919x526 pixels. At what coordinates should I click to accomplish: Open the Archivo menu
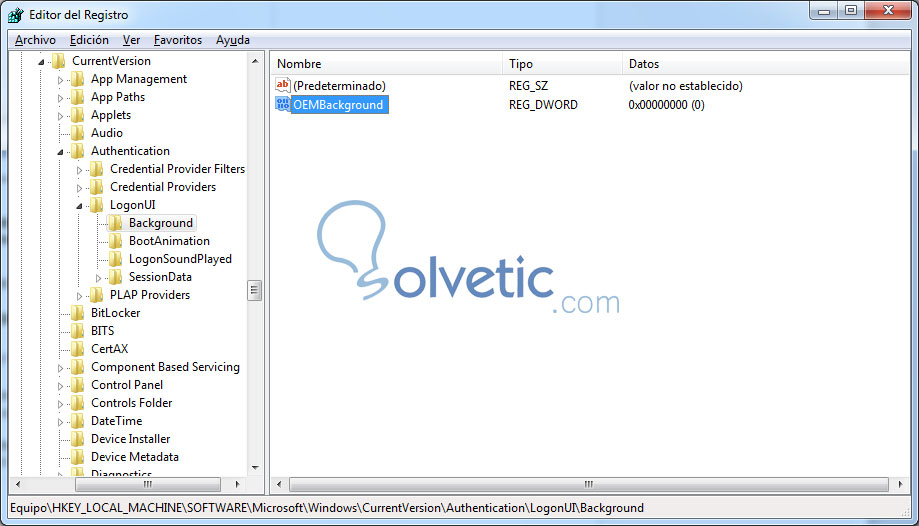click(x=35, y=40)
